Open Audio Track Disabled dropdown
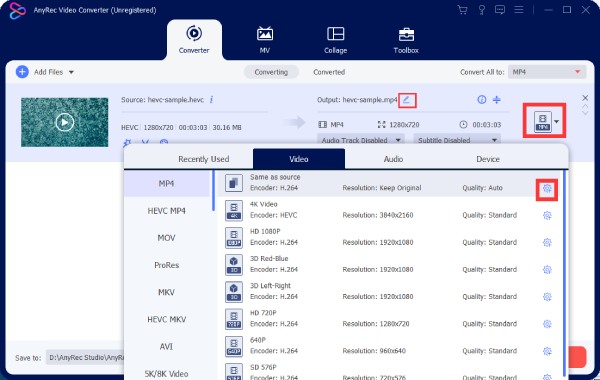600x380 pixels. pyautogui.click(x=361, y=140)
